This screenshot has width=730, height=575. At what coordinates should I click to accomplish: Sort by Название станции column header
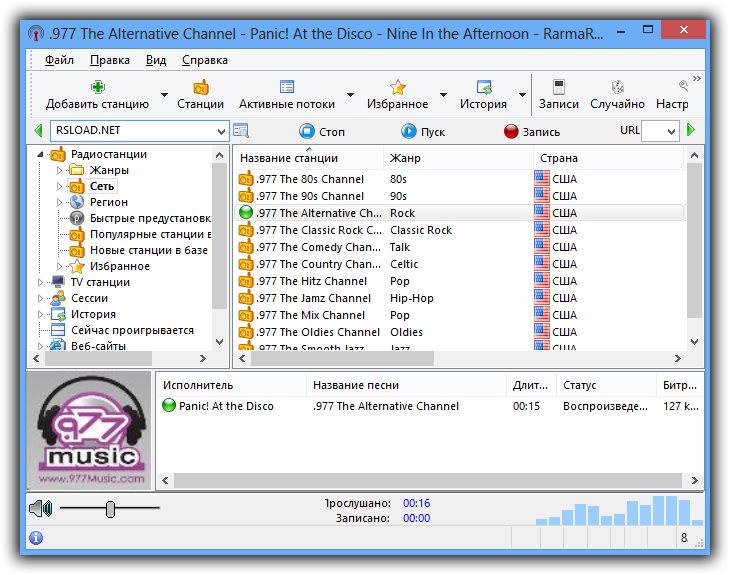308,158
